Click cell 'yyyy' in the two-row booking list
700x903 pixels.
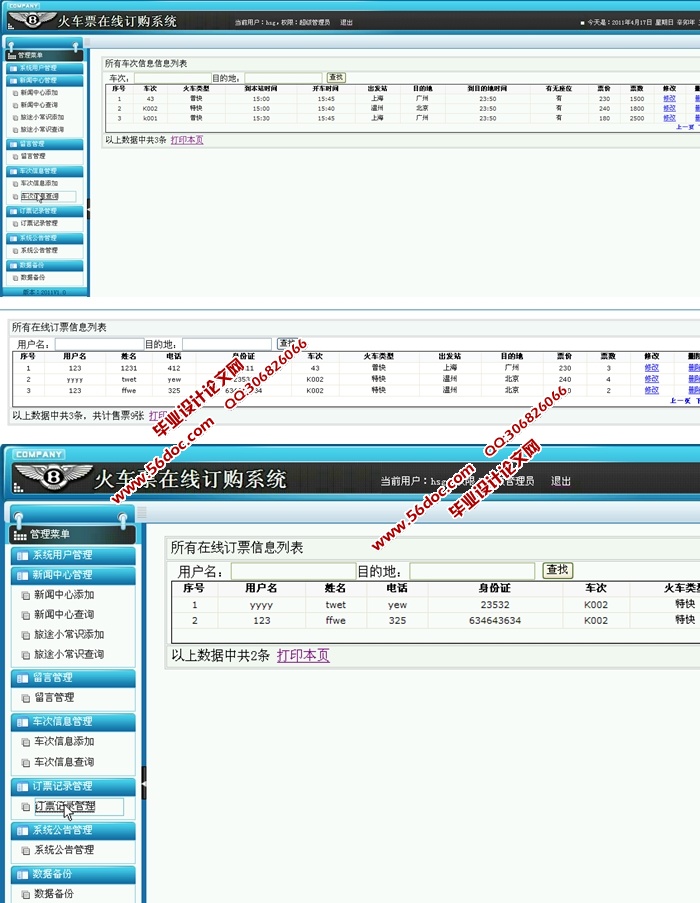click(x=261, y=605)
